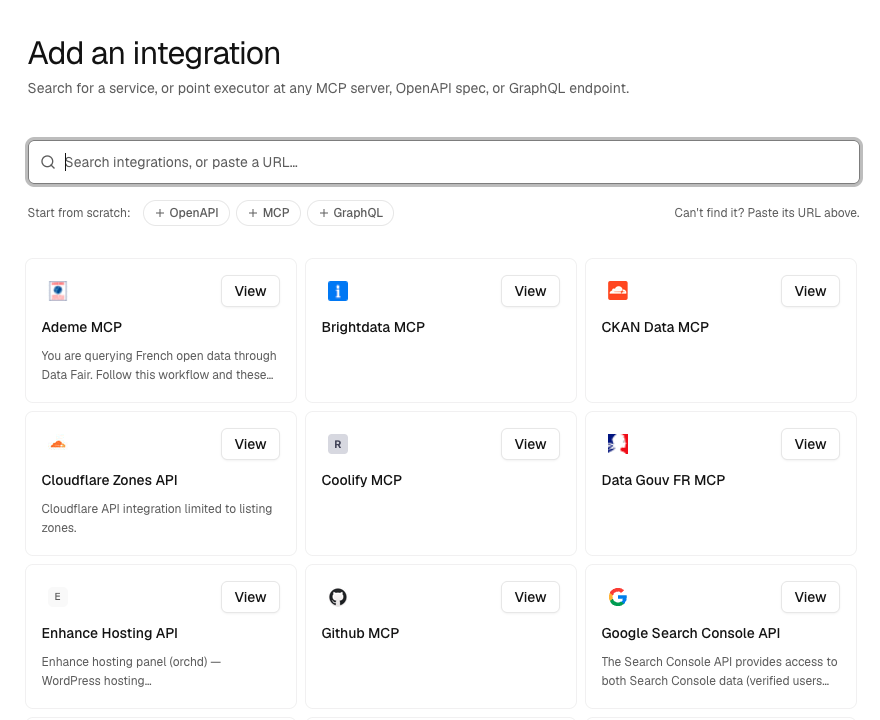This screenshot has width=880, height=720.
Task: Click the Google Search Console 'G' icon
Action: pyautogui.click(x=618, y=597)
